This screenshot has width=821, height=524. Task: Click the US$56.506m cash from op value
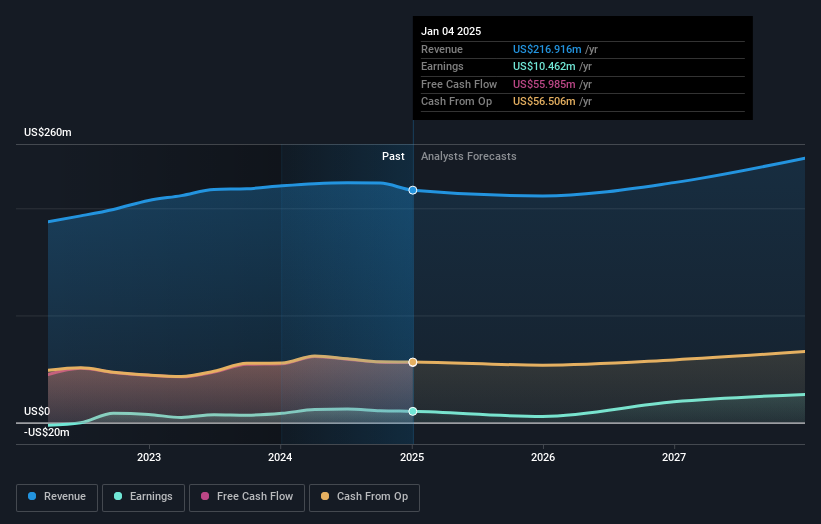pyautogui.click(x=544, y=102)
